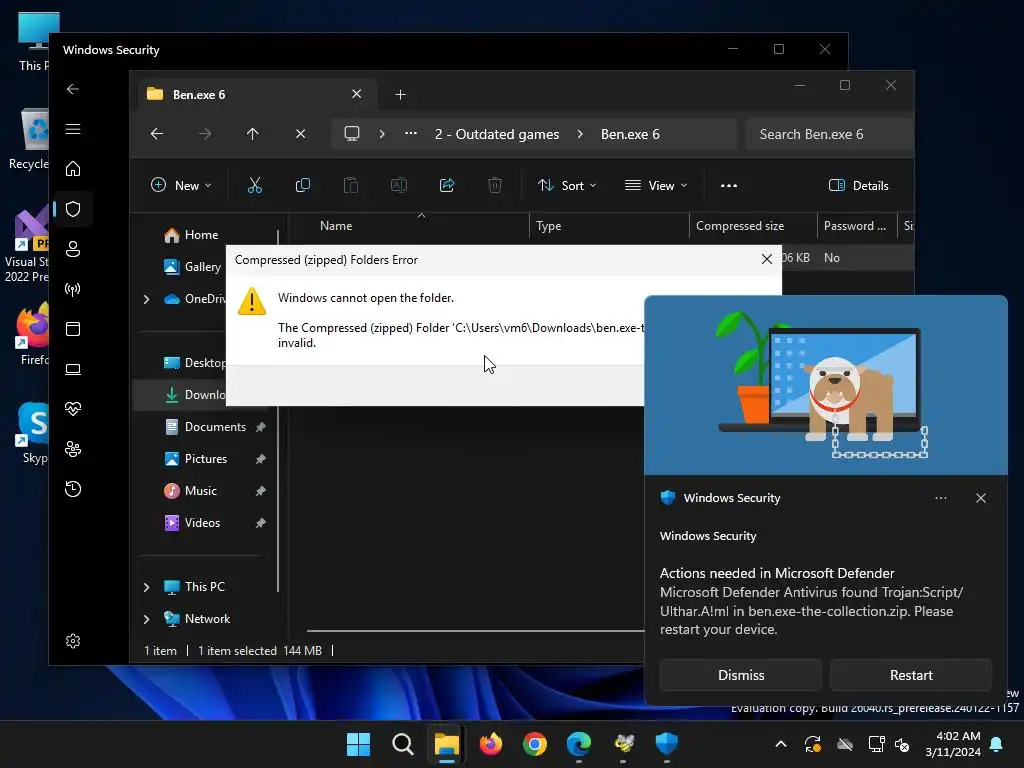
Task: Click the Cut scissors icon in File Explorer
Action: click(255, 185)
